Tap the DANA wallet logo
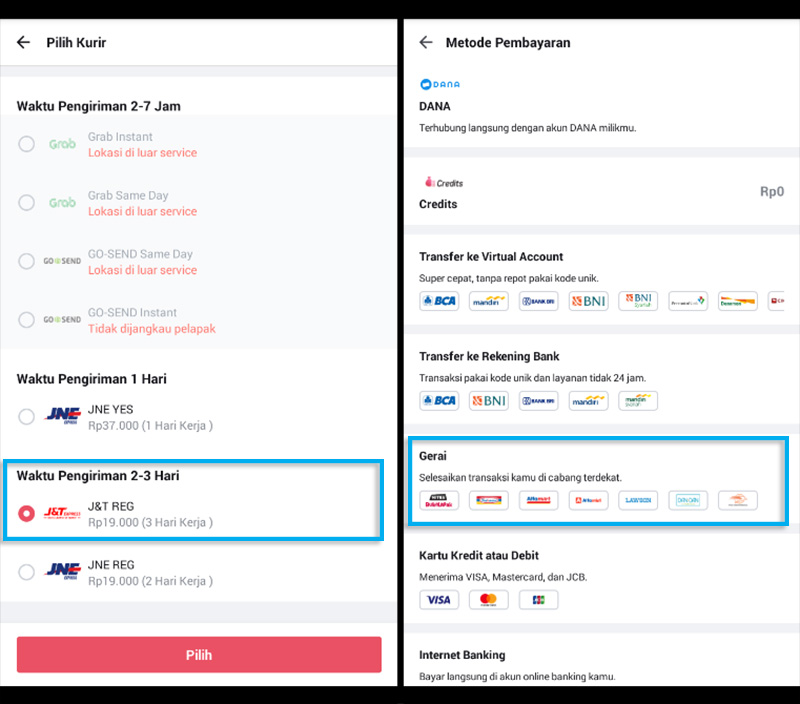 click(440, 85)
